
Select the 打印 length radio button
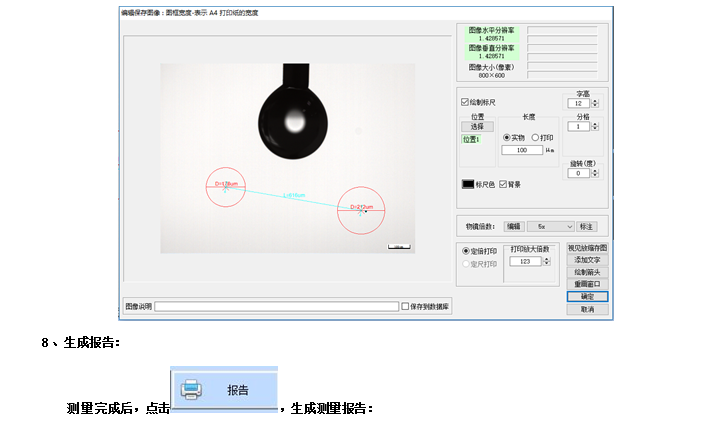click(x=535, y=137)
